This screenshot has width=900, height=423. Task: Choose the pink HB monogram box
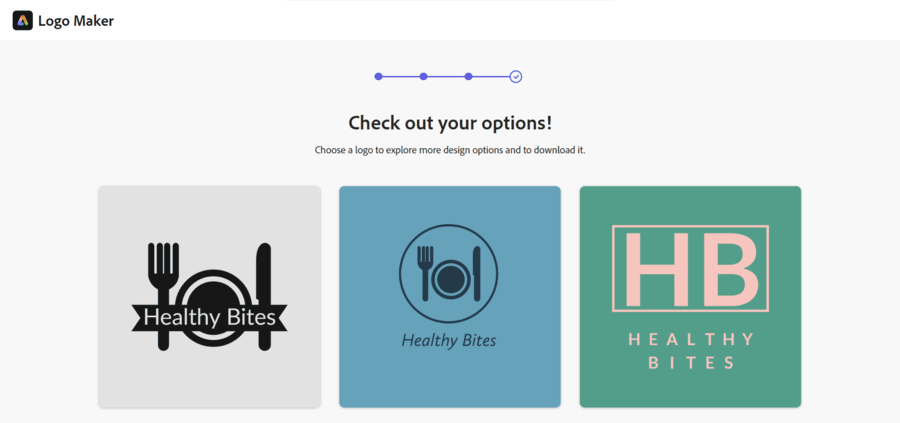click(690, 269)
